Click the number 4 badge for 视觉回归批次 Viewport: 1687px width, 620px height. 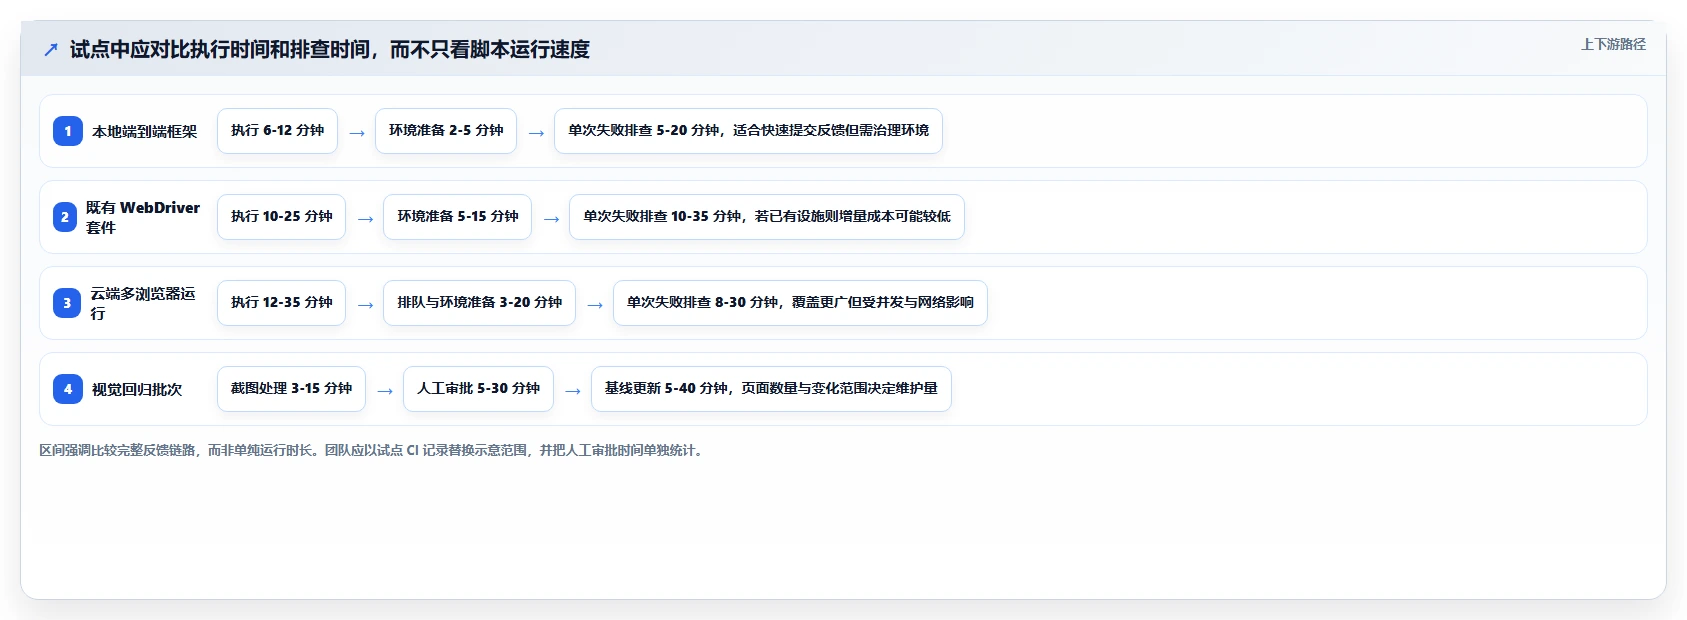[68, 389]
